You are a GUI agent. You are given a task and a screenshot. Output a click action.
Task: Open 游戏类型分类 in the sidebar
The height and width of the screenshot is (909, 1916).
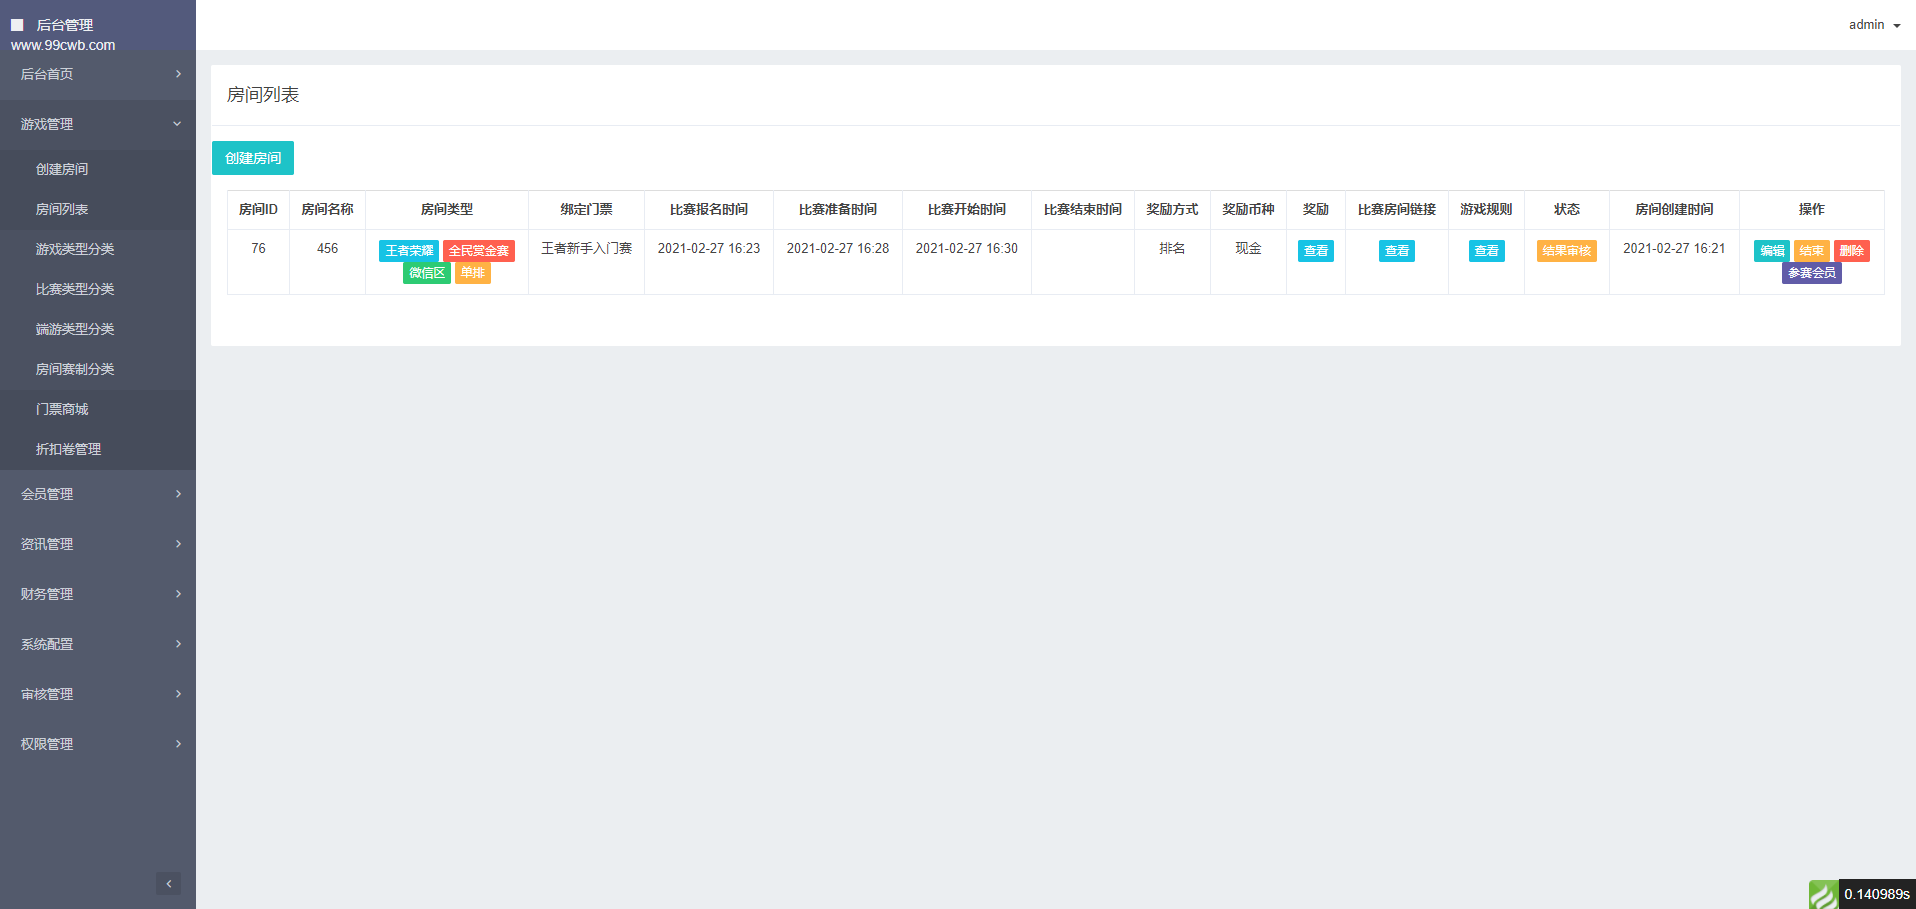pyautogui.click(x=98, y=249)
